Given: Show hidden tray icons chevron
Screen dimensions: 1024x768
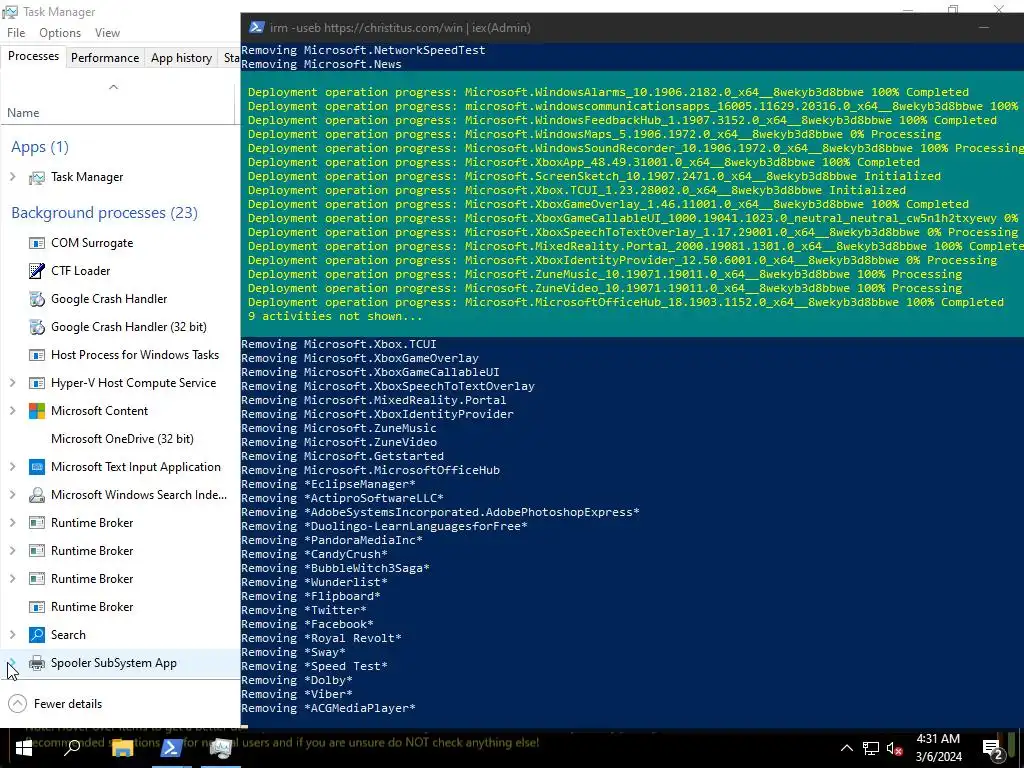Looking at the screenshot, I should tap(846, 748).
